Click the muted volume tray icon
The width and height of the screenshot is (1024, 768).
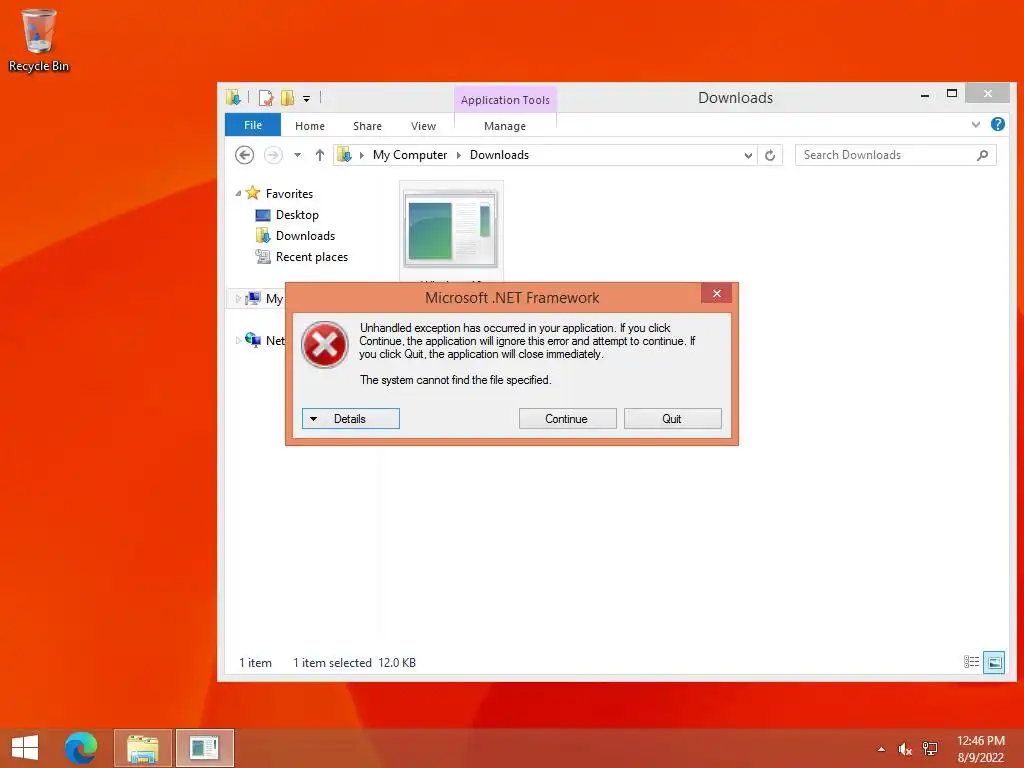pos(904,749)
